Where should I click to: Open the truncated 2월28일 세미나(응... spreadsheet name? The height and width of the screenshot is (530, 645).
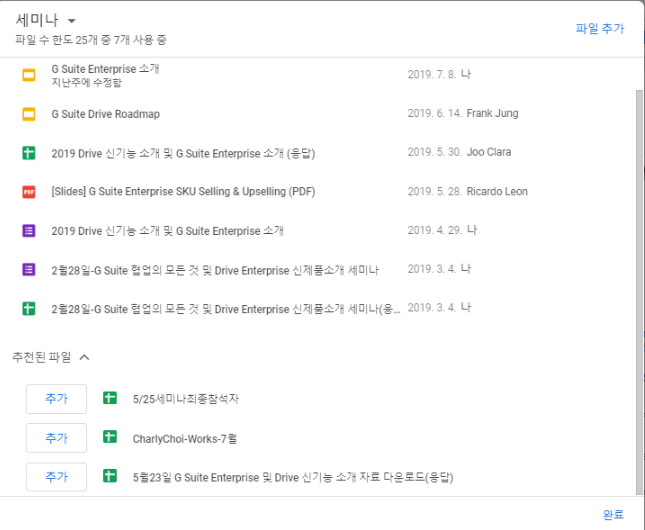click(226, 309)
